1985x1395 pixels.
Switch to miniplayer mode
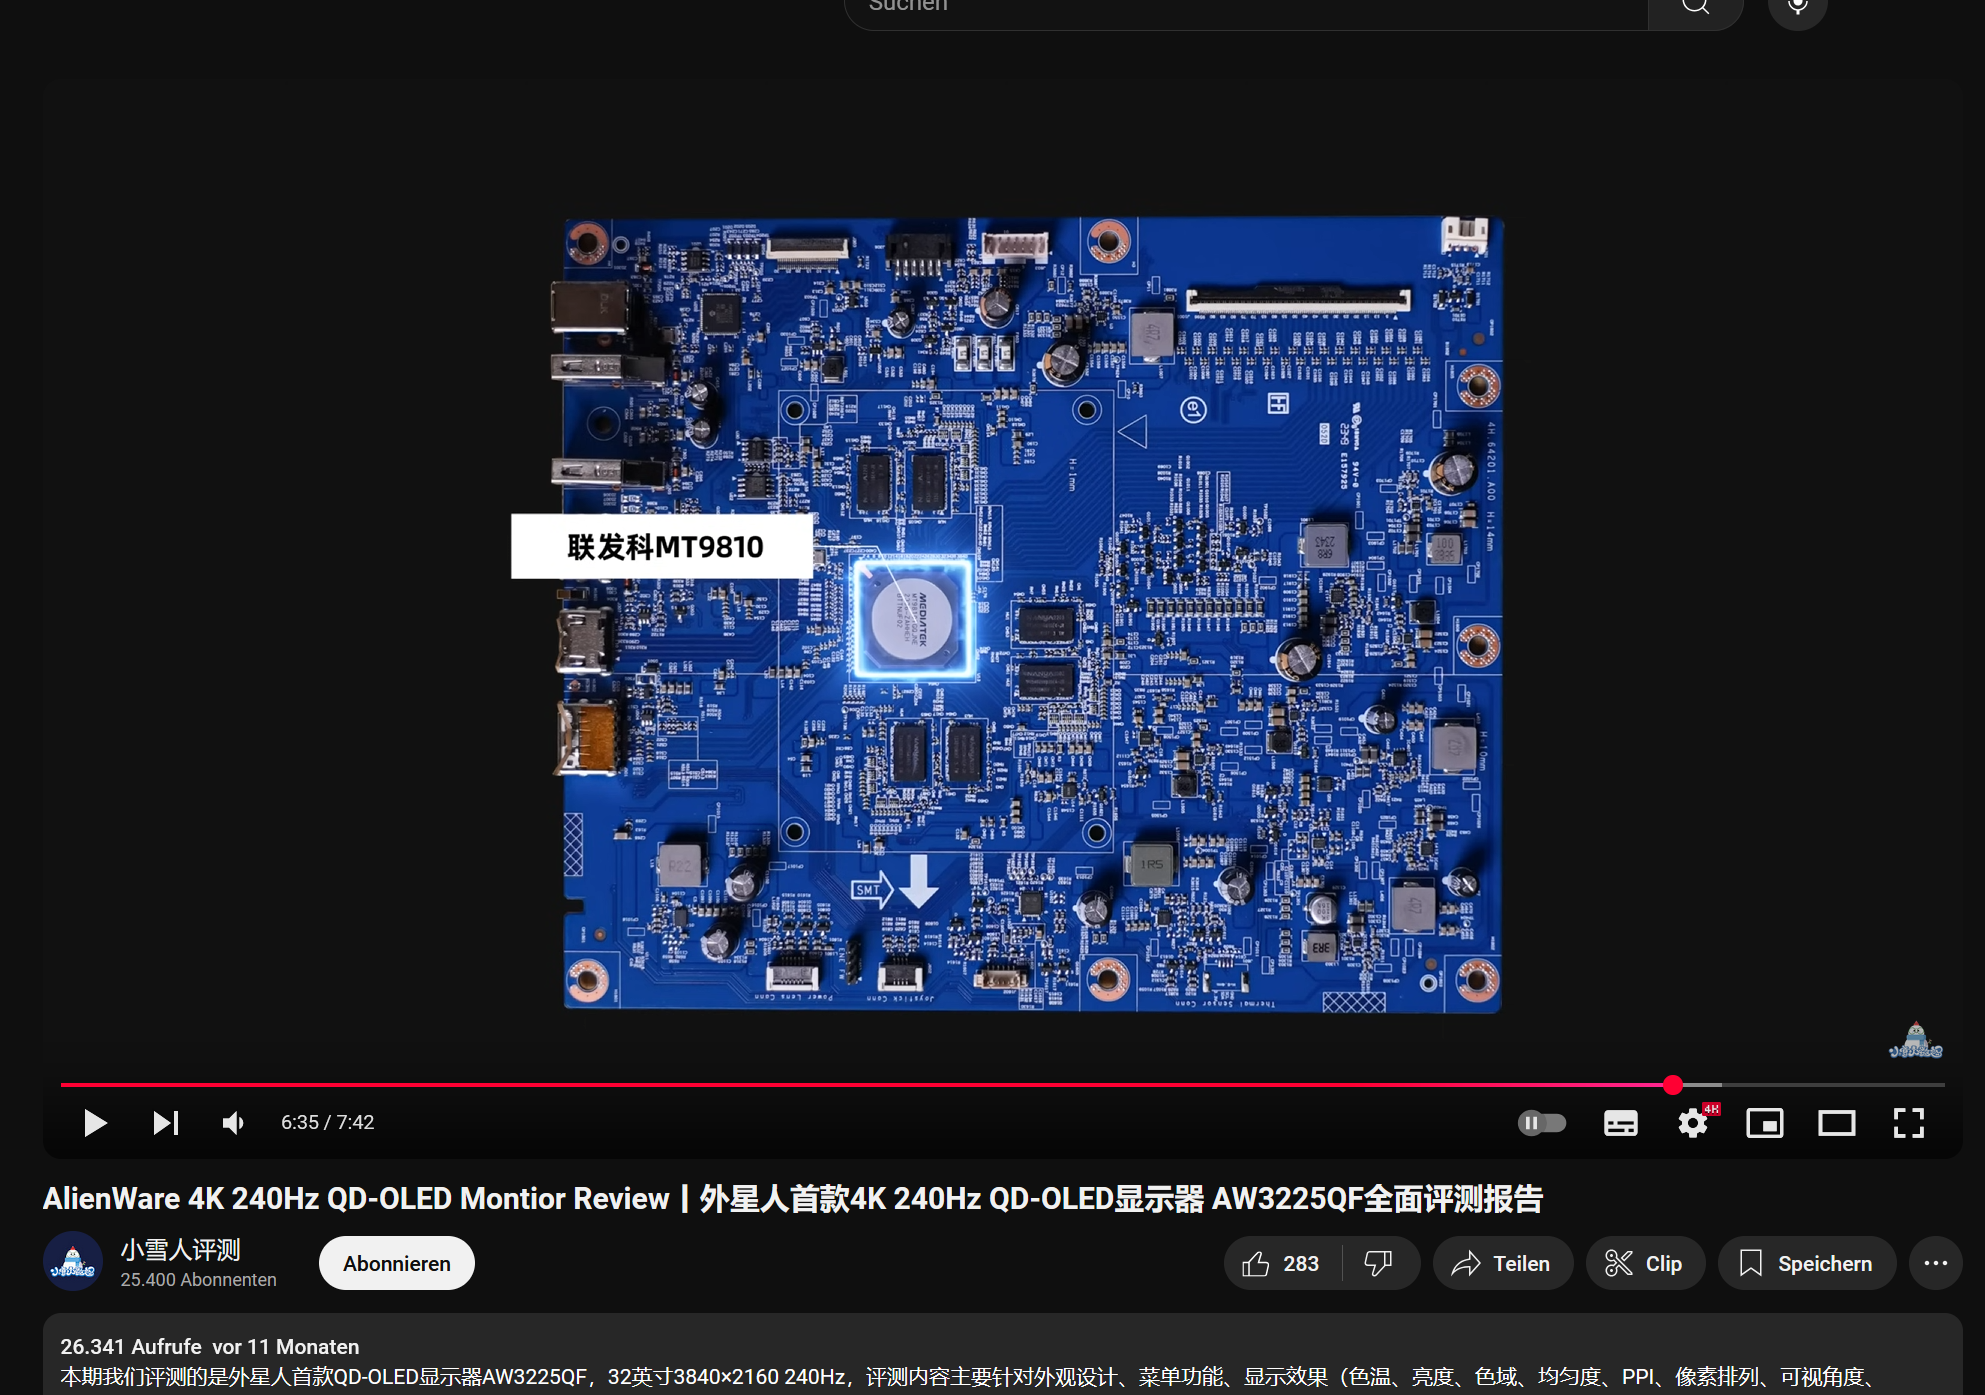pyautogui.click(x=1765, y=1123)
